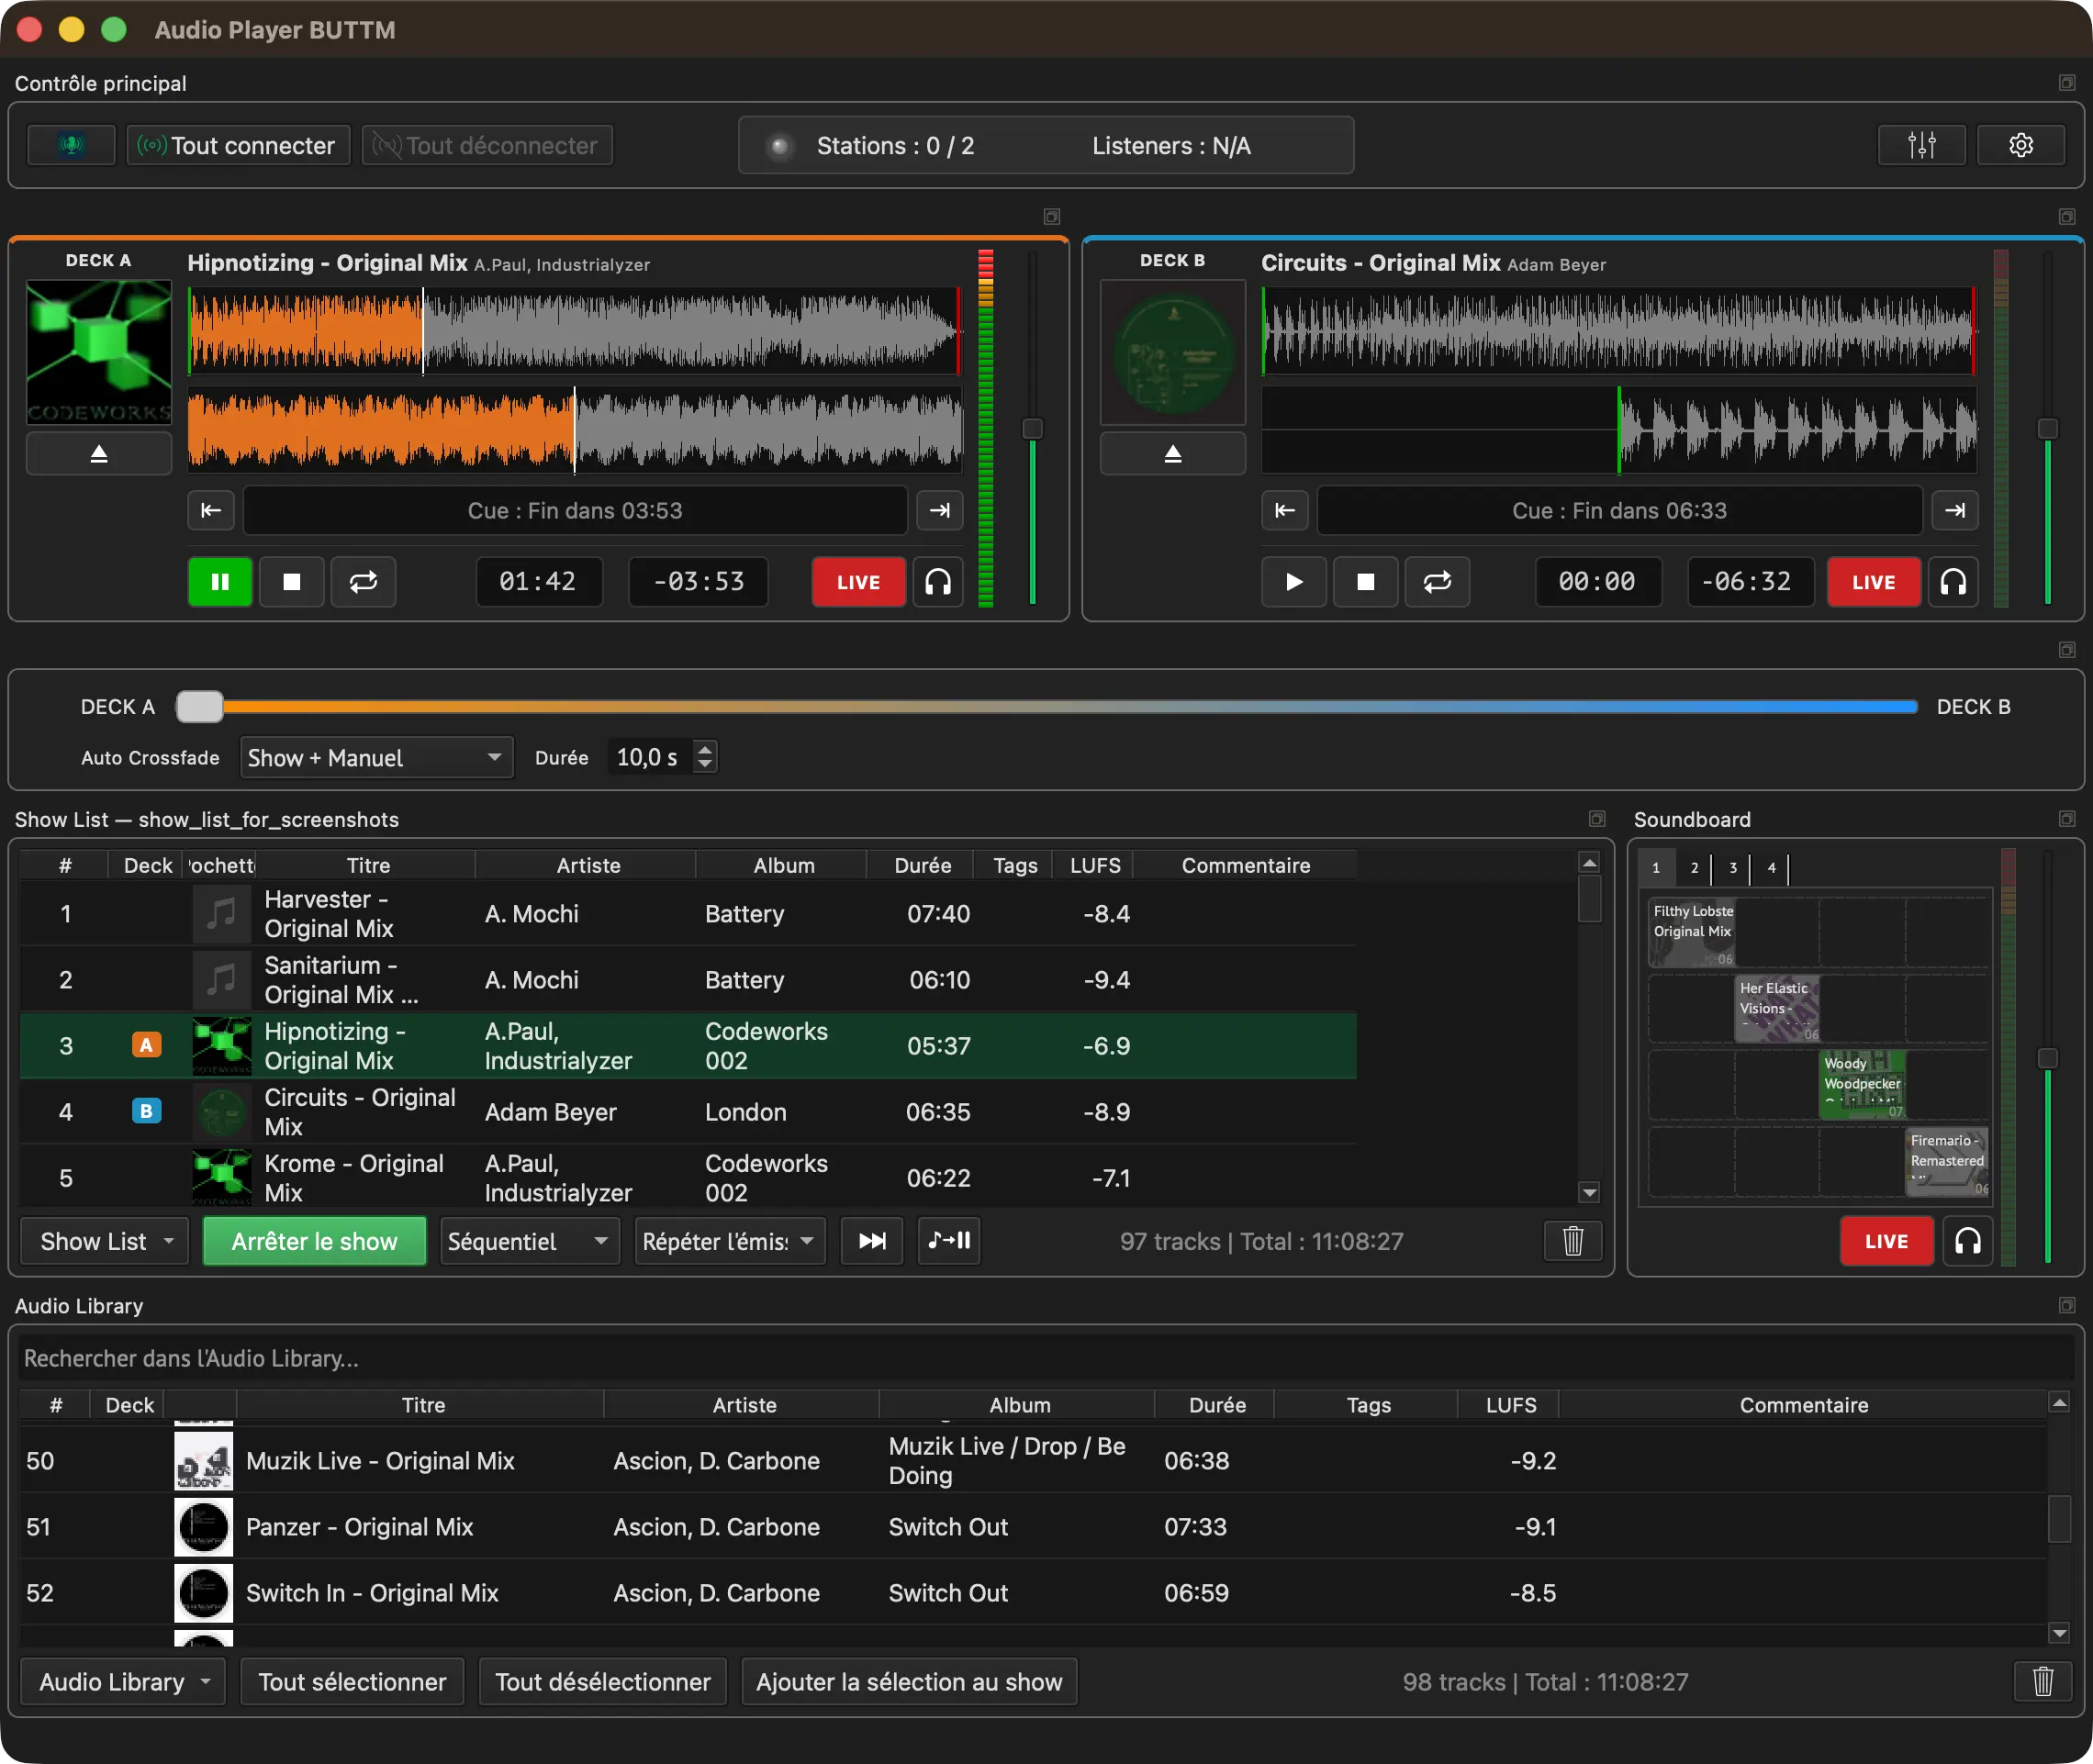Open the Audio Library menu dropdown
The height and width of the screenshot is (1764, 2093).
[x=123, y=1682]
